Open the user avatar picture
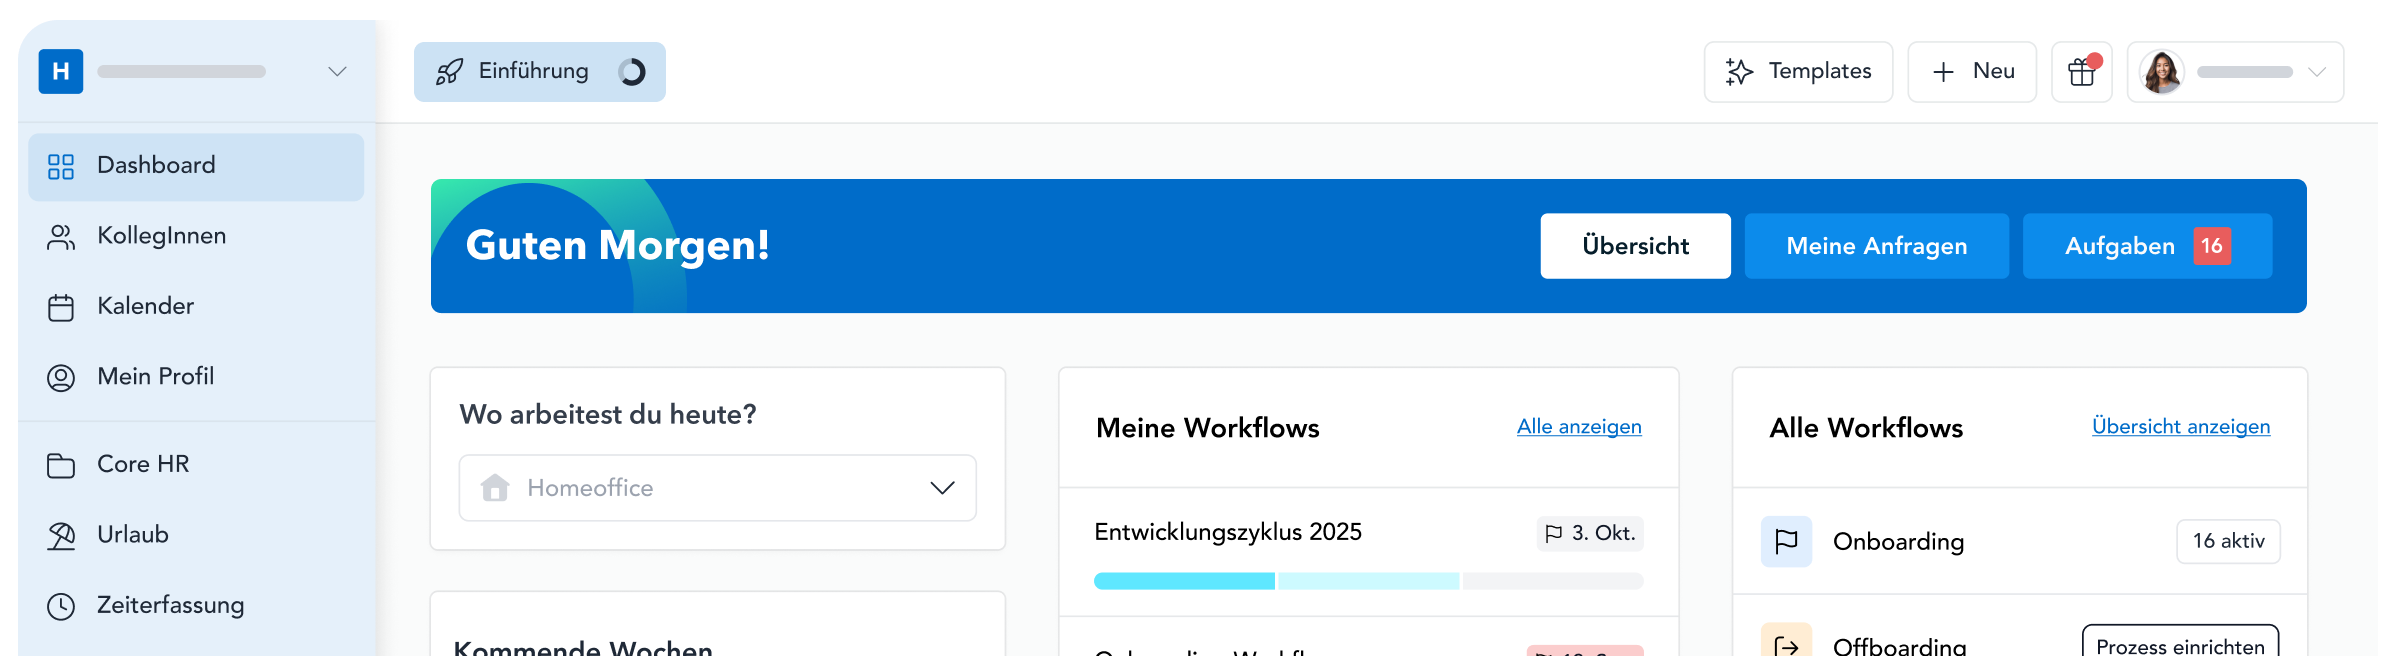The height and width of the screenshot is (656, 2400). [2161, 72]
